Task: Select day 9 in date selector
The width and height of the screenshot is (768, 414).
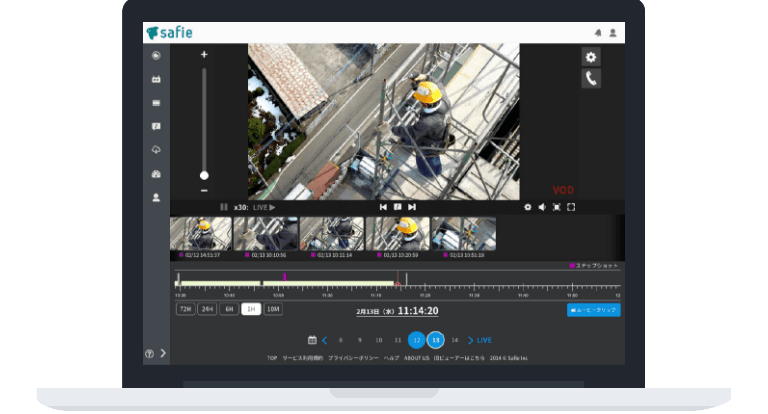Action: 360,340
